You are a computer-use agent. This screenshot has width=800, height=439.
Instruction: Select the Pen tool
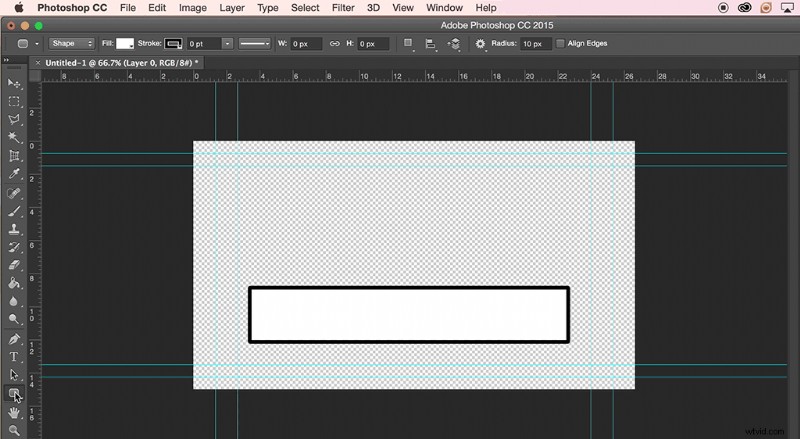[14, 339]
